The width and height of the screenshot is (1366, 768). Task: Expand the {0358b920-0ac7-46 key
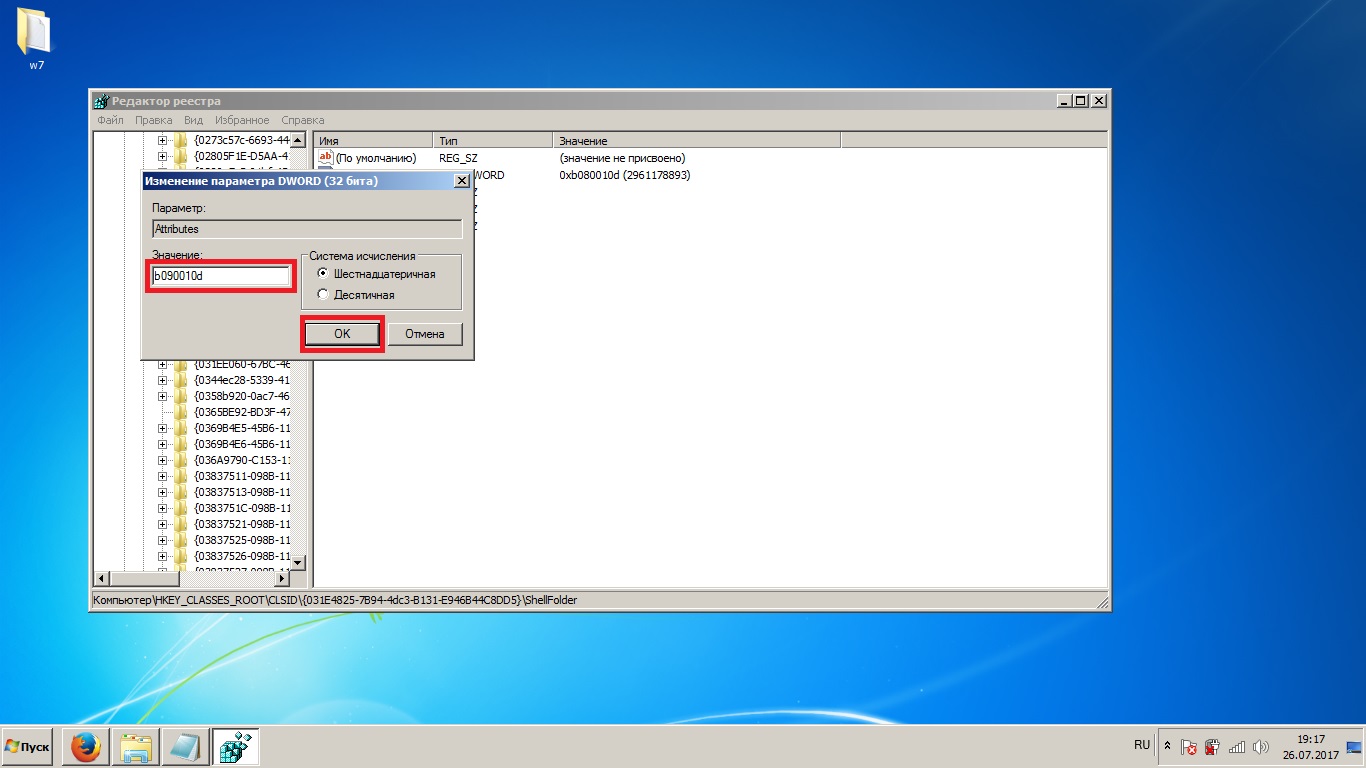[x=162, y=396]
